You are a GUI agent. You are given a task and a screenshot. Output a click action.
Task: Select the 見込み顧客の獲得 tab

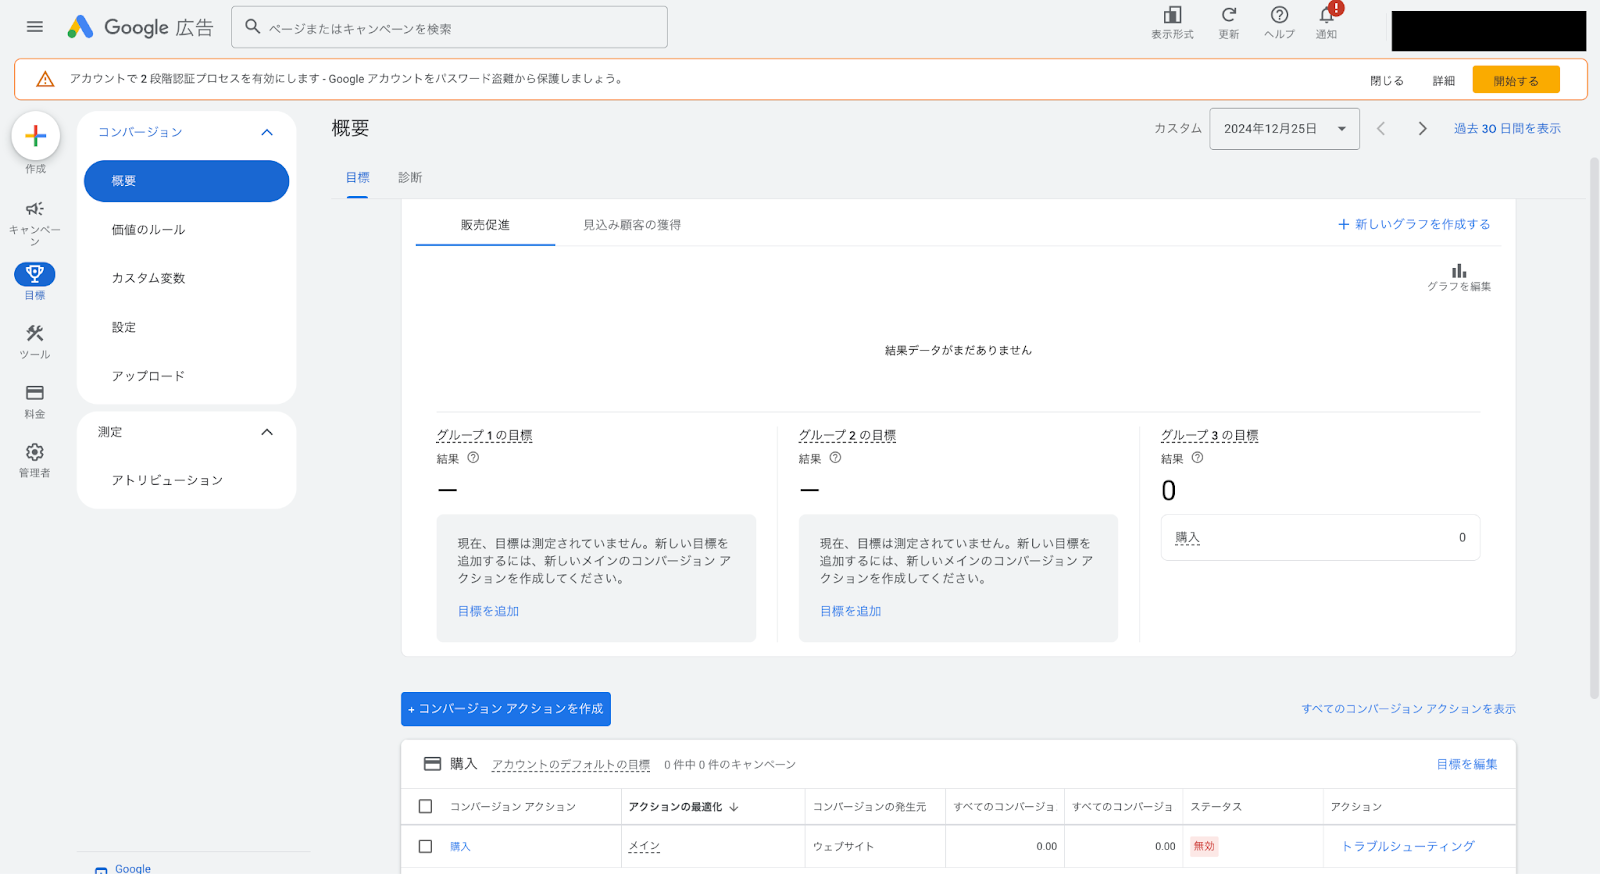[x=632, y=225]
